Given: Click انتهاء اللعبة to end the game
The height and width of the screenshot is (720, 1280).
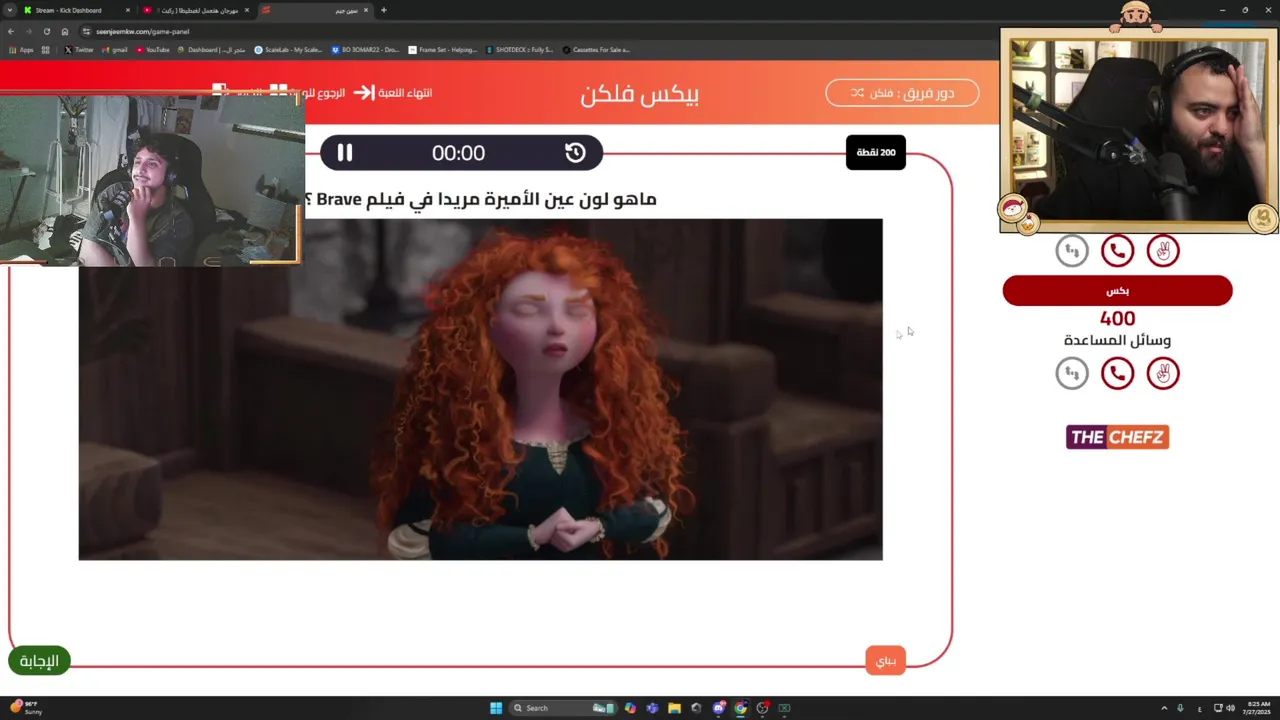Looking at the screenshot, I should coord(393,93).
